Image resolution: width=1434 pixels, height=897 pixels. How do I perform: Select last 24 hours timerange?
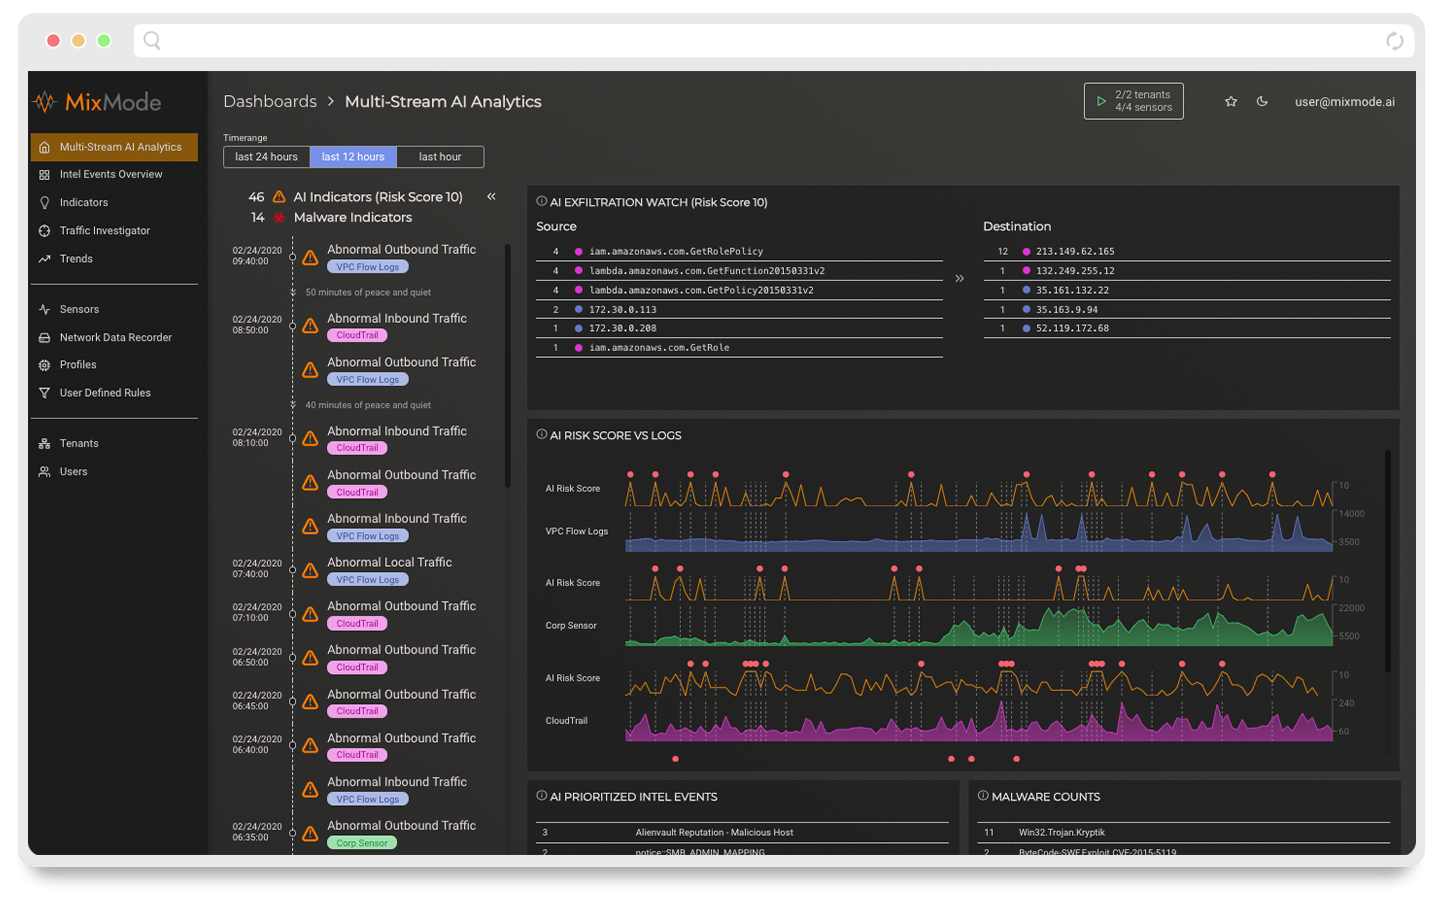coord(266,157)
